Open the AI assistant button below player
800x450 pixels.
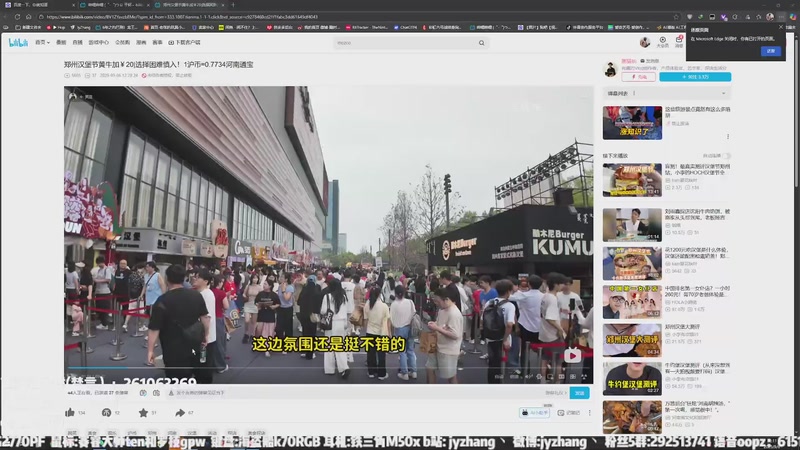pos(534,413)
